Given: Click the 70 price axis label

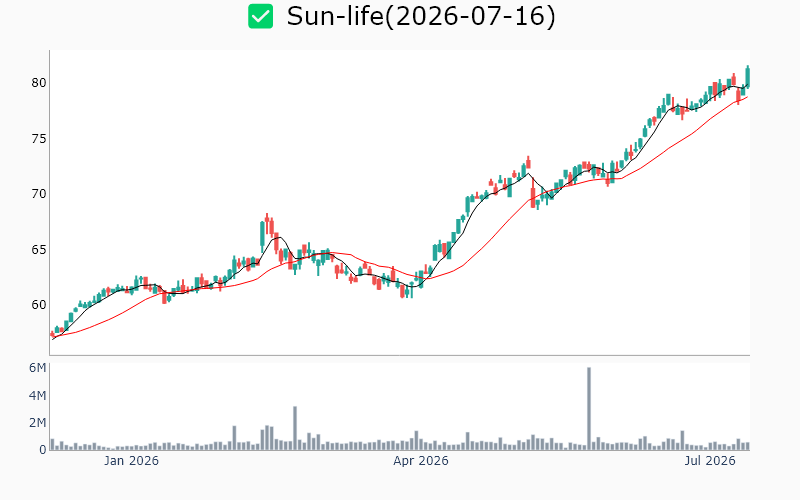Looking at the screenshot, I should pyautogui.click(x=39, y=194).
